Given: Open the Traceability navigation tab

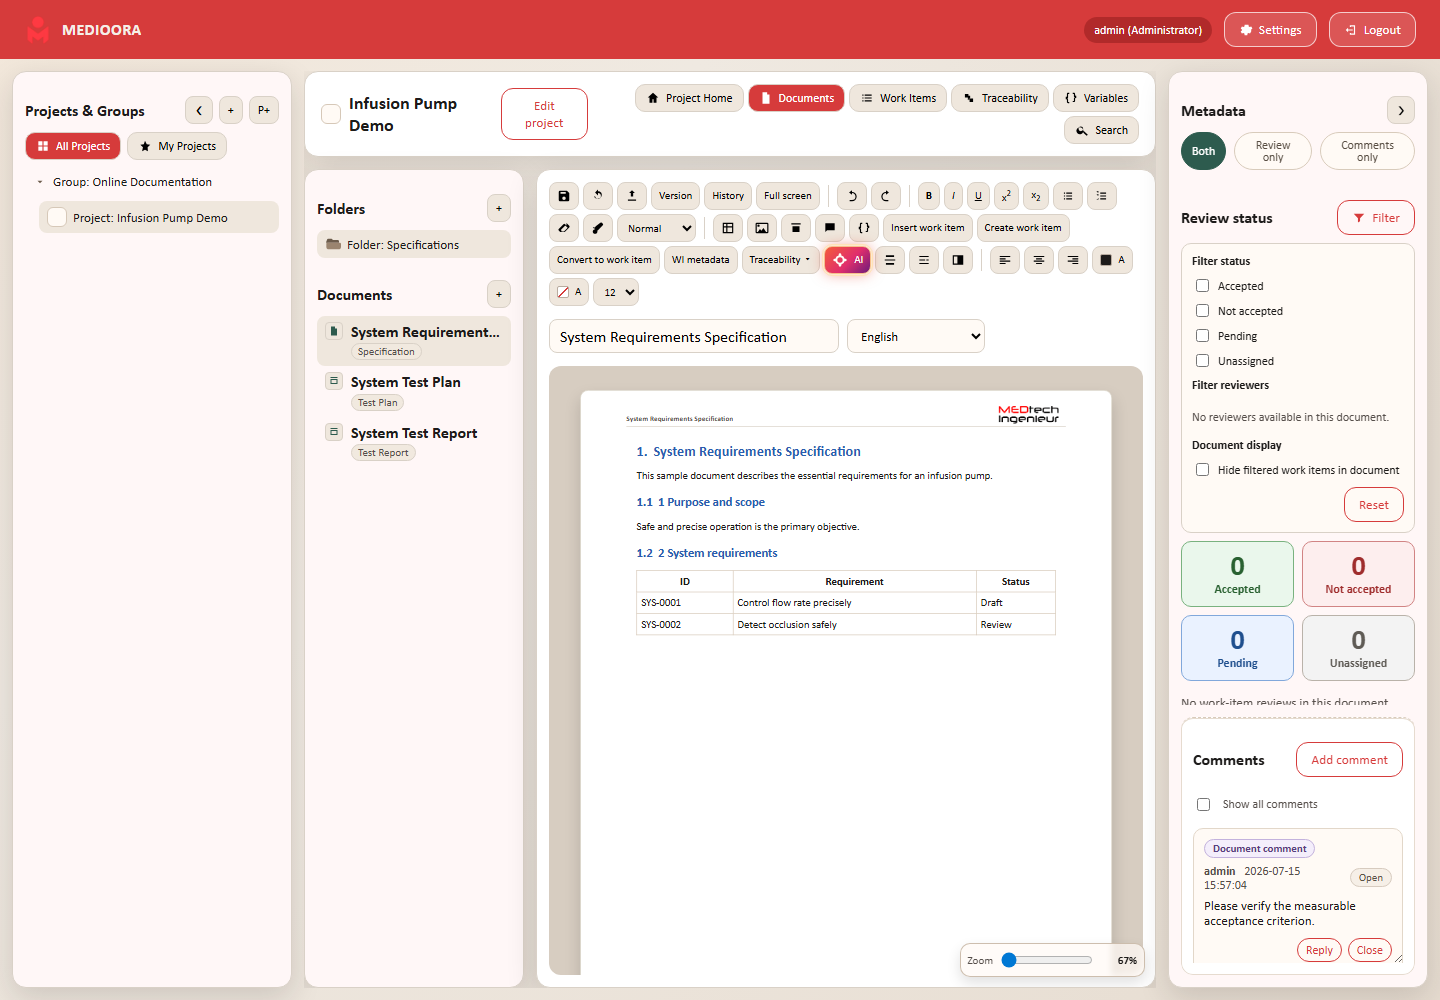Looking at the screenshot, I should pos(1000,98).
